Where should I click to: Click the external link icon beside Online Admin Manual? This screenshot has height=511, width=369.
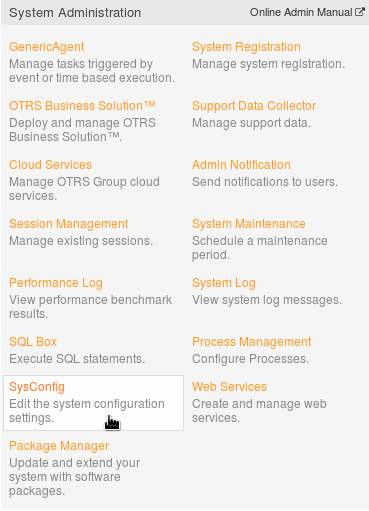tap(360, 12)
